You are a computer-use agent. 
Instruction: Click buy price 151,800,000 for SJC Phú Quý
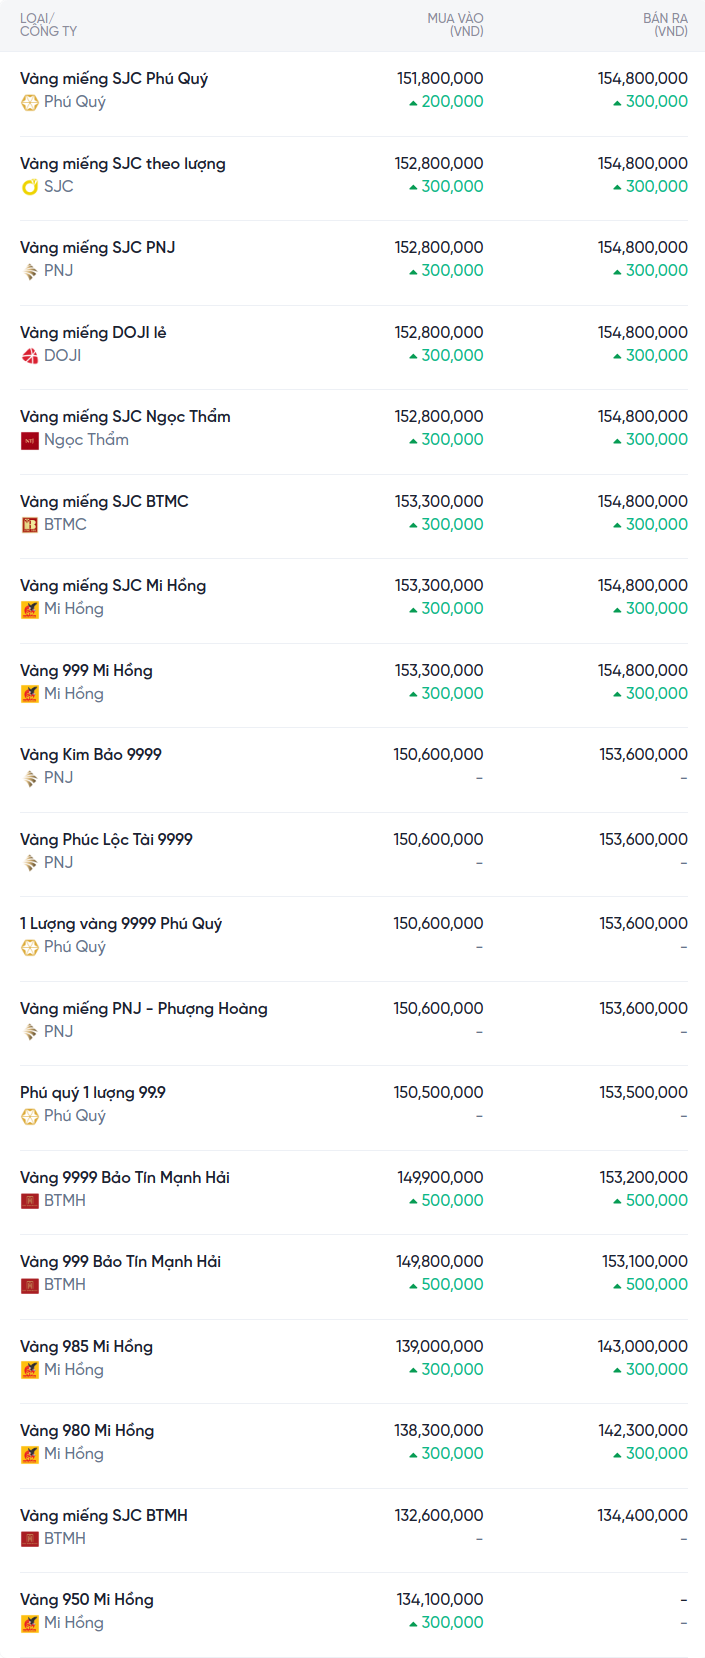tap(440, 78)
